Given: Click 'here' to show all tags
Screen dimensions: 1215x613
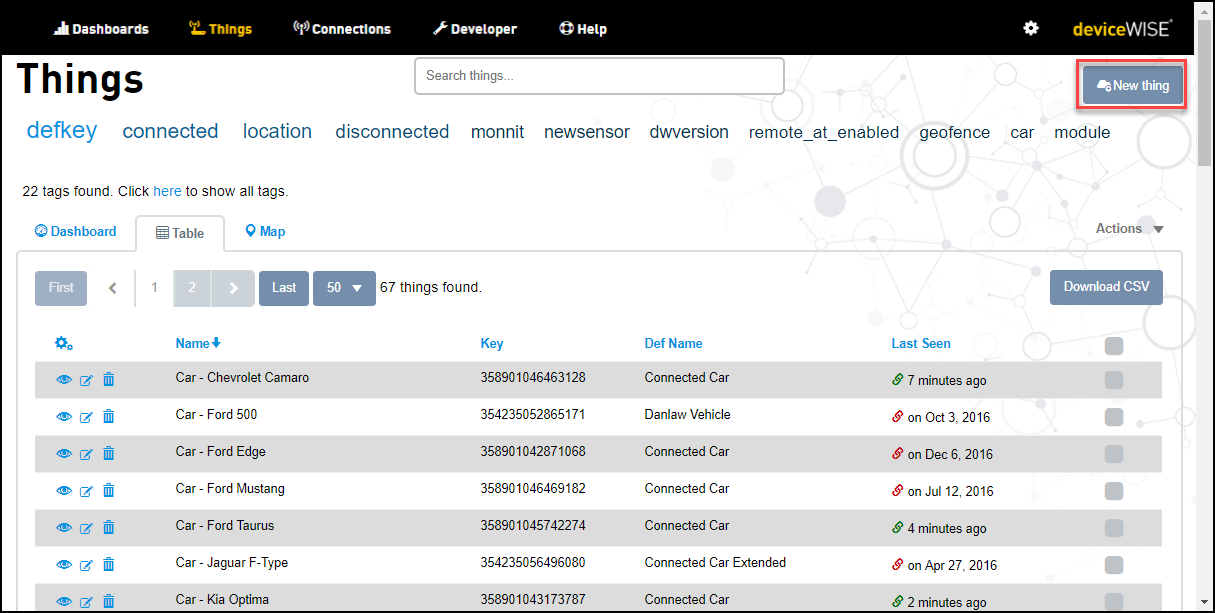Looking at the screenshot, I should tap(167, 191).
